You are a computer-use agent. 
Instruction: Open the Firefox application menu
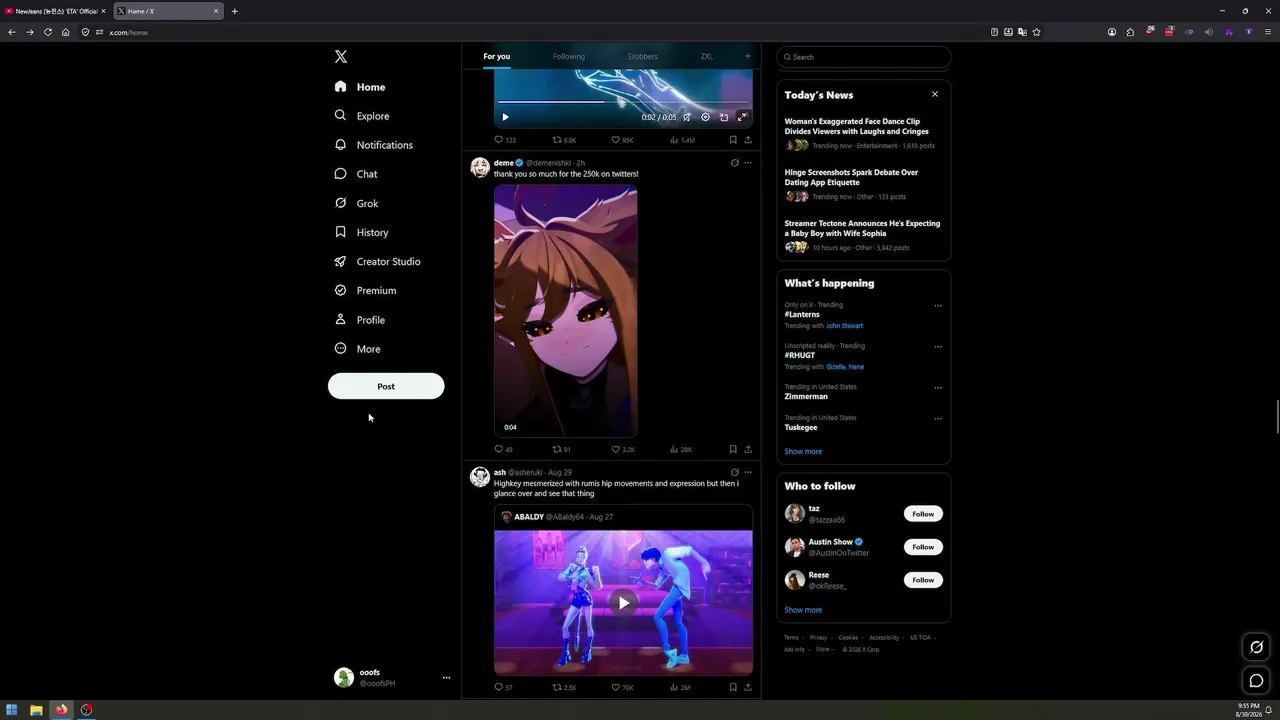click(x=1268, y=32)
